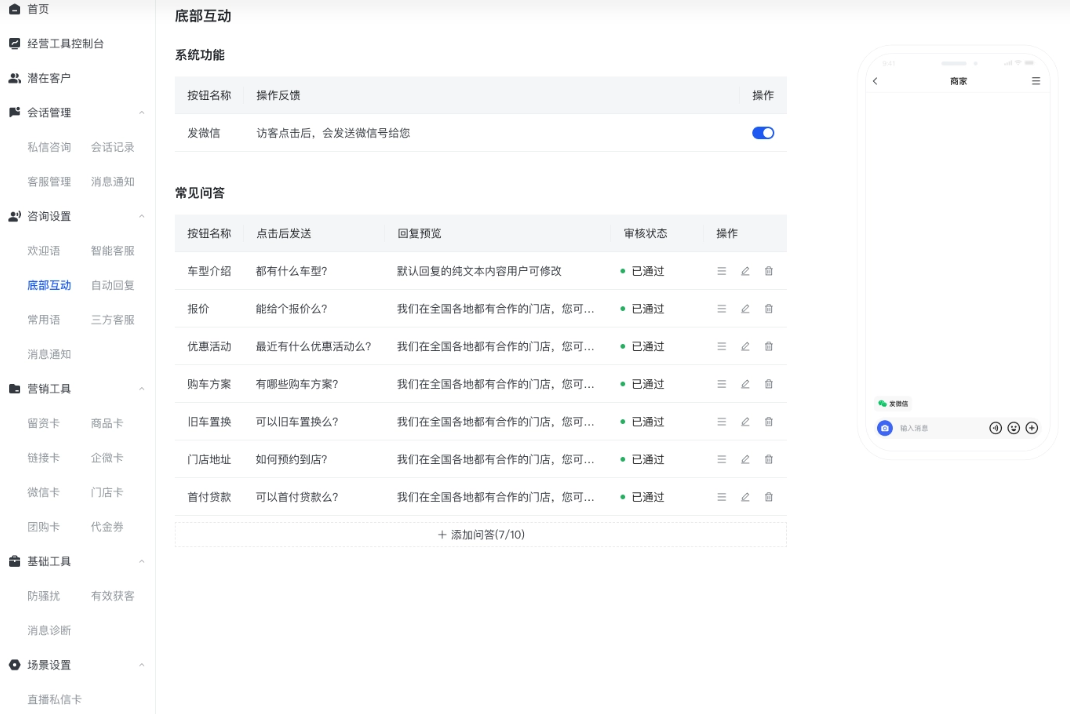Viewport: 1070px width, 714px height.
Task: Delete the 首付贷款 entry with trash icon
Action: pos(768,496)
